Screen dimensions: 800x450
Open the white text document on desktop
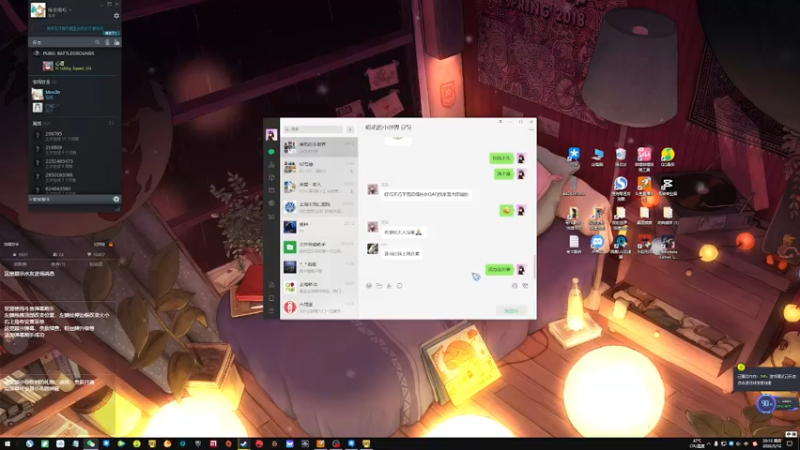click(574, 244)
